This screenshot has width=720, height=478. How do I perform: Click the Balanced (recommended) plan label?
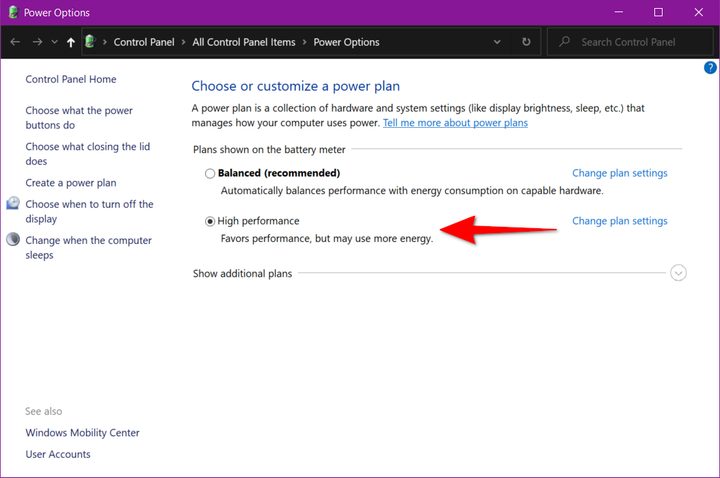tap(279, 173)
